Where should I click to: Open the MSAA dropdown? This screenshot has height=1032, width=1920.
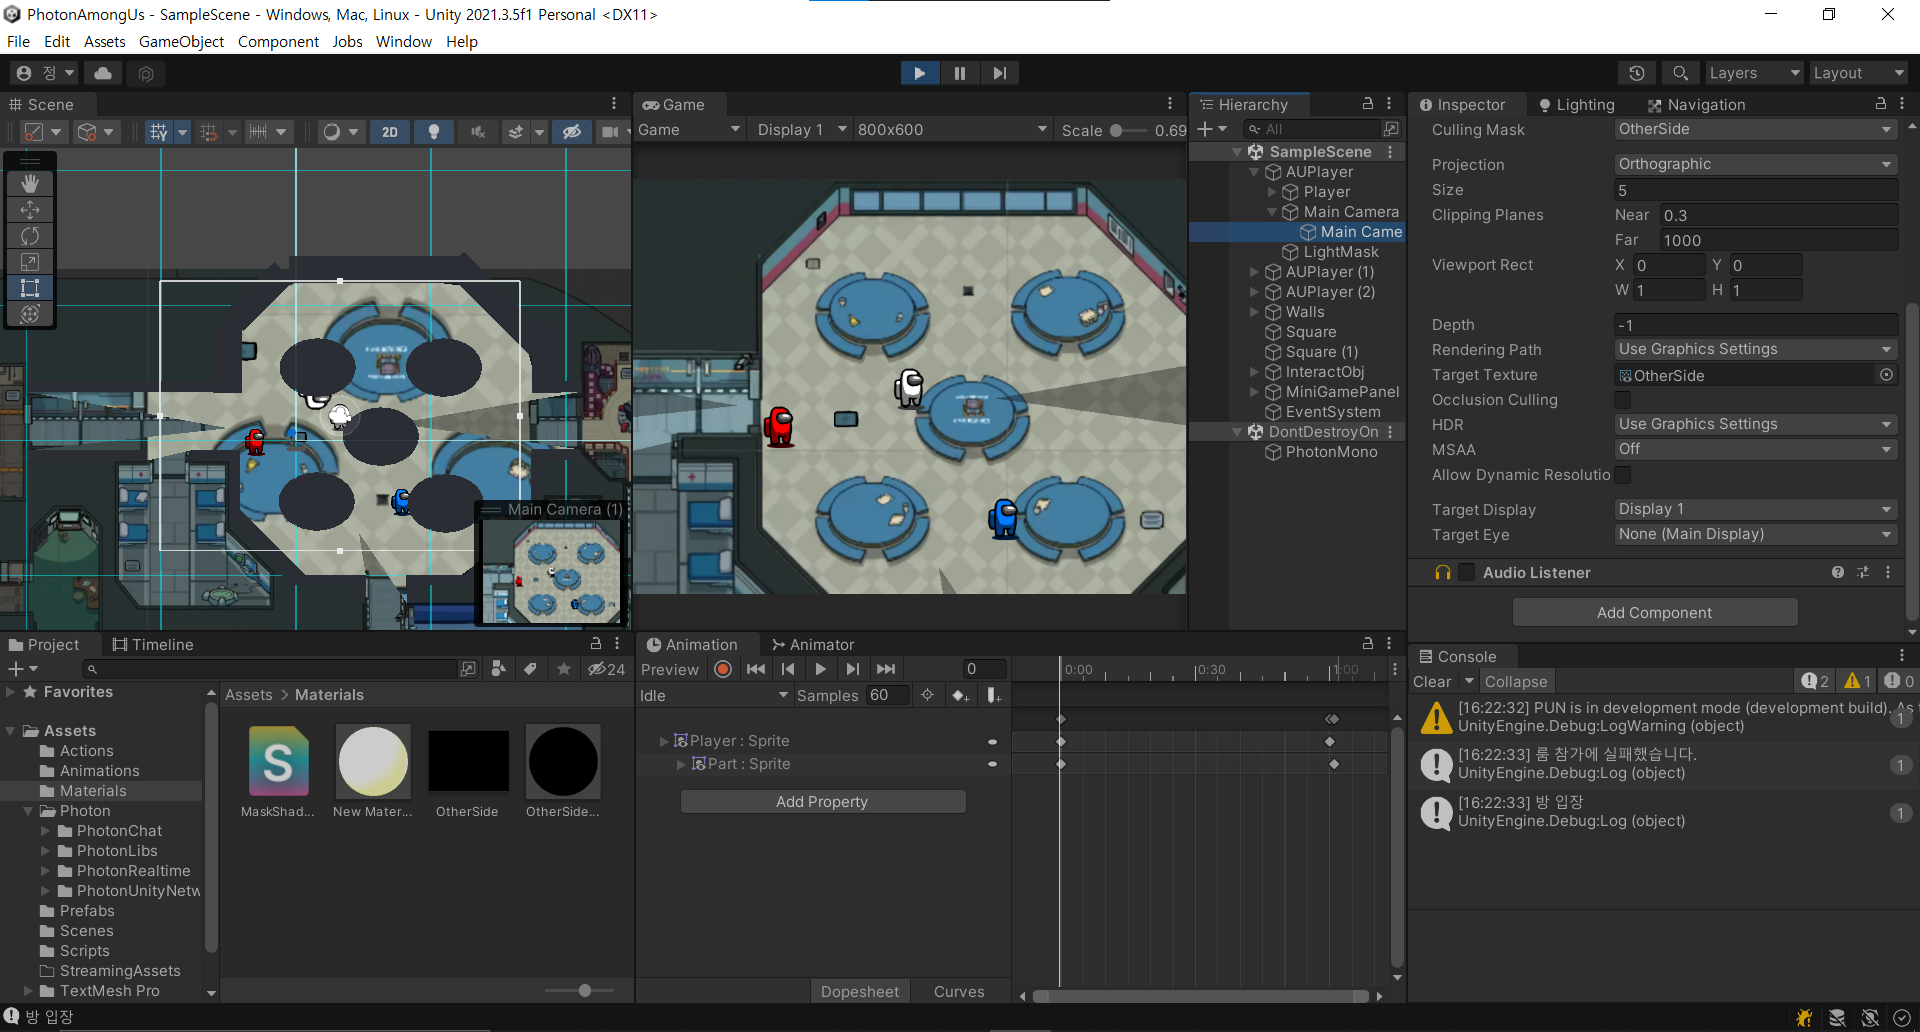point(1755,449)
